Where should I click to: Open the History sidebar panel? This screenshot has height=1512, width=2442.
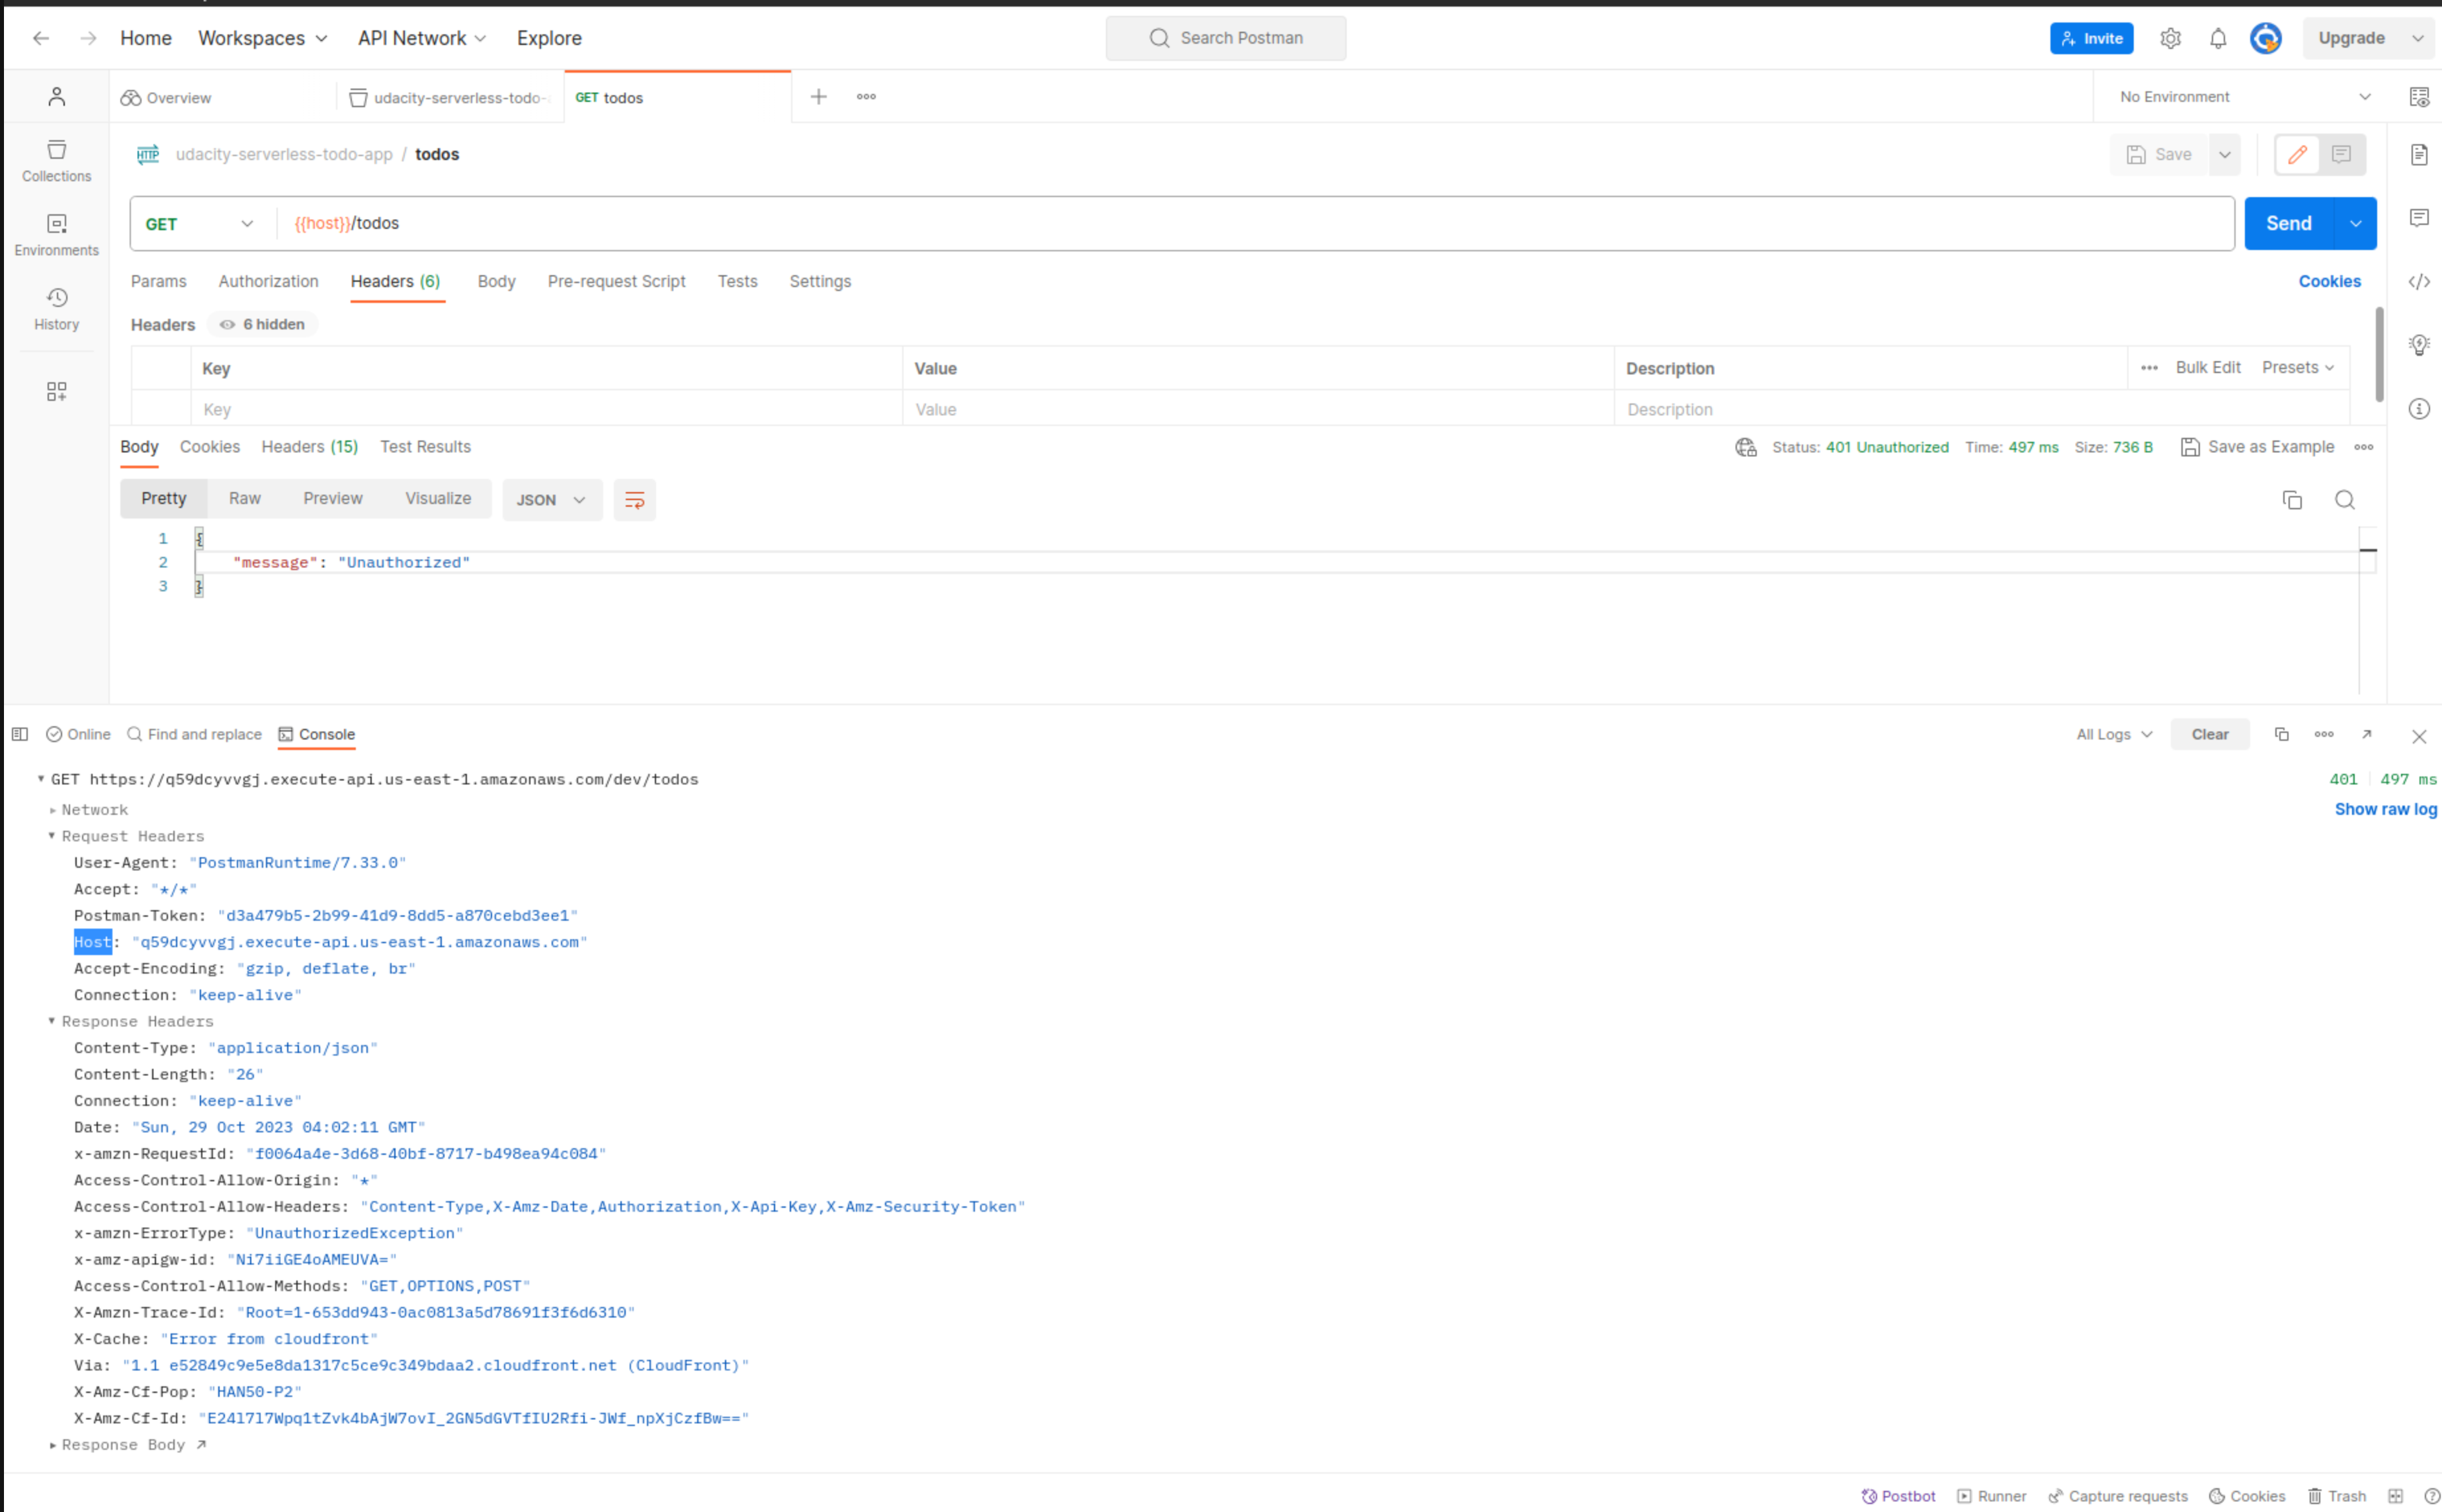tap(56, 308)
